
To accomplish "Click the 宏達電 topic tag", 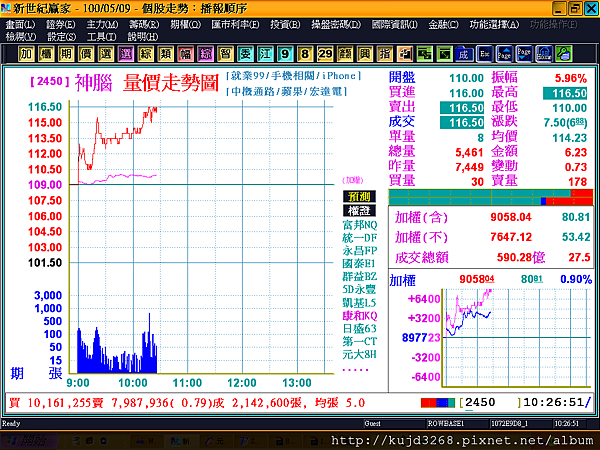I will tap(326, 91).
